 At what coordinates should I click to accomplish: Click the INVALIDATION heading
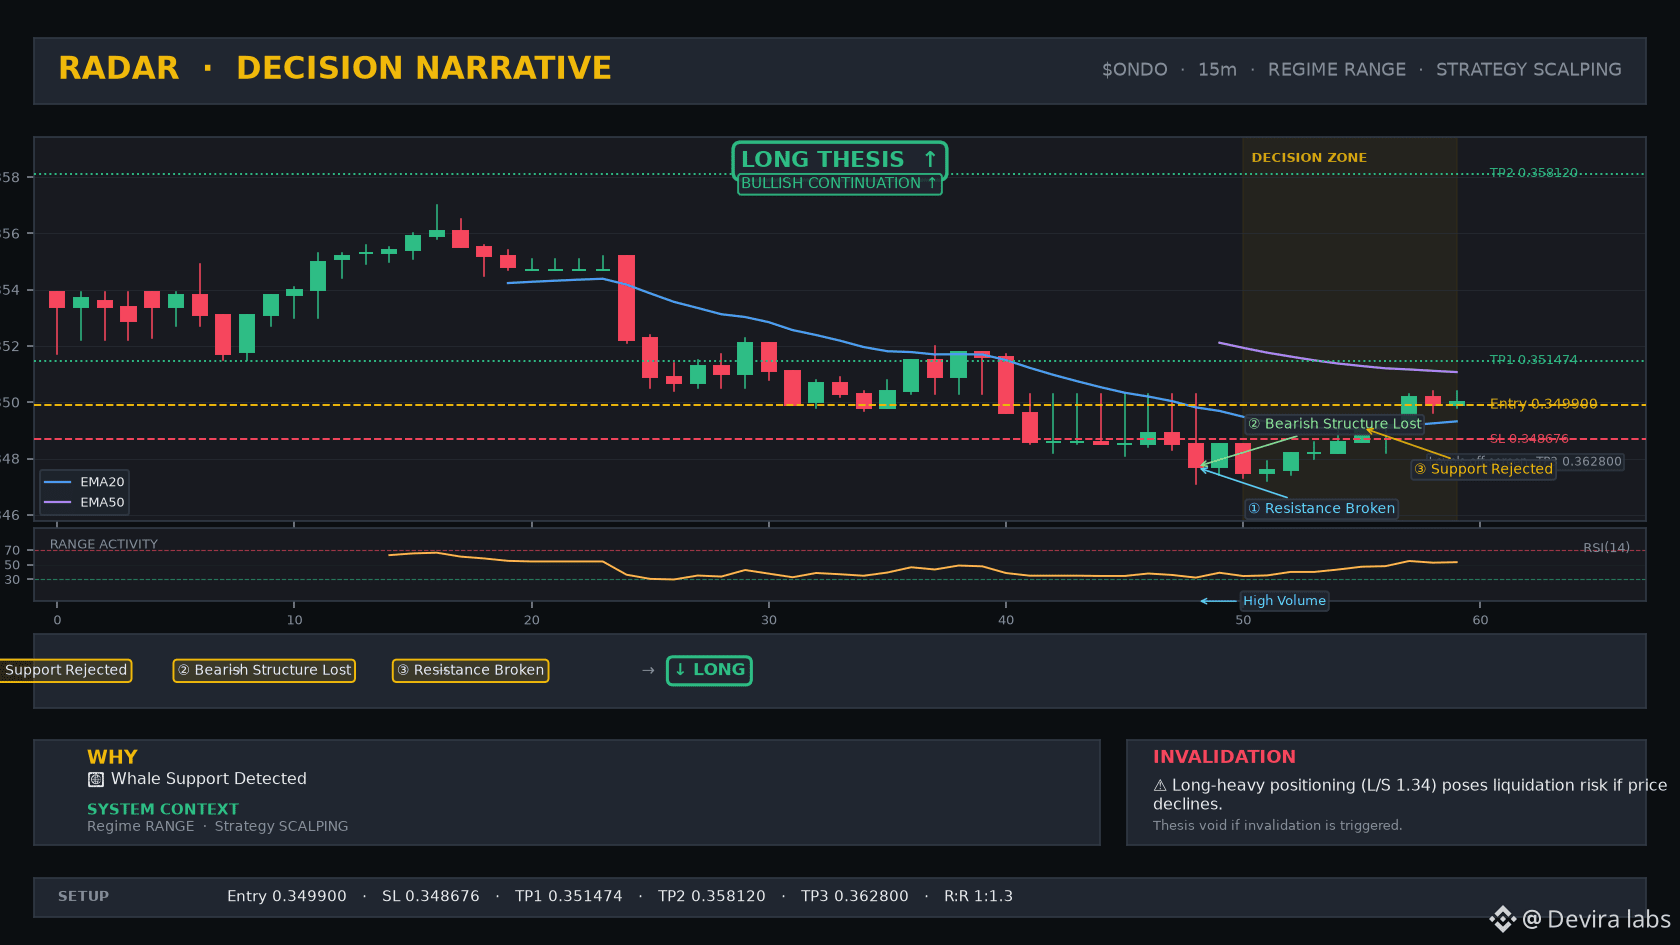click(1224, 757)
